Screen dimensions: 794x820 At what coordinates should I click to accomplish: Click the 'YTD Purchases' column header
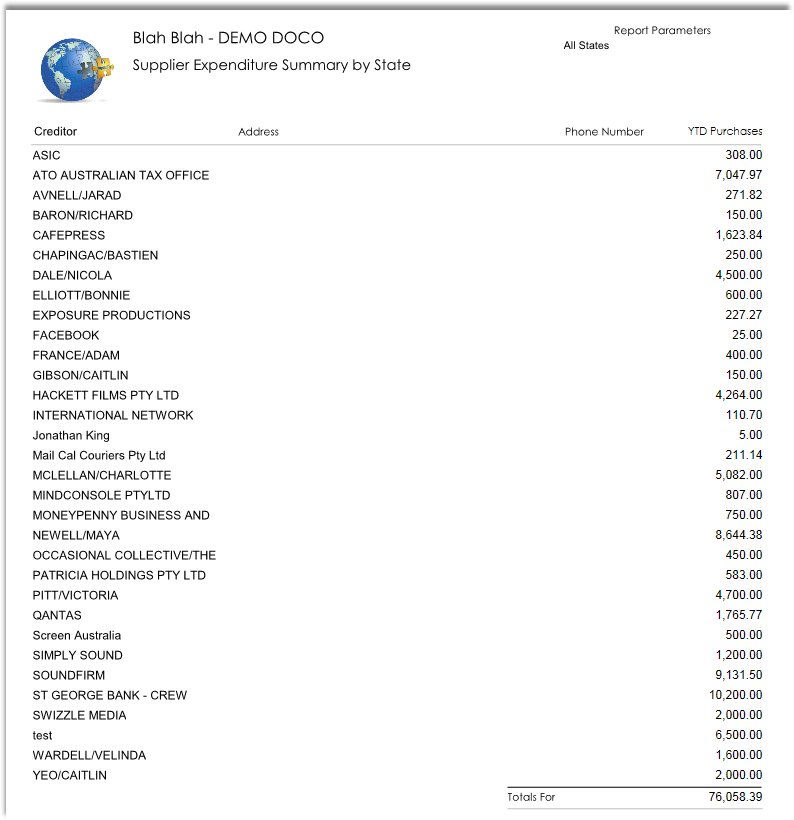tap(725, 131)
